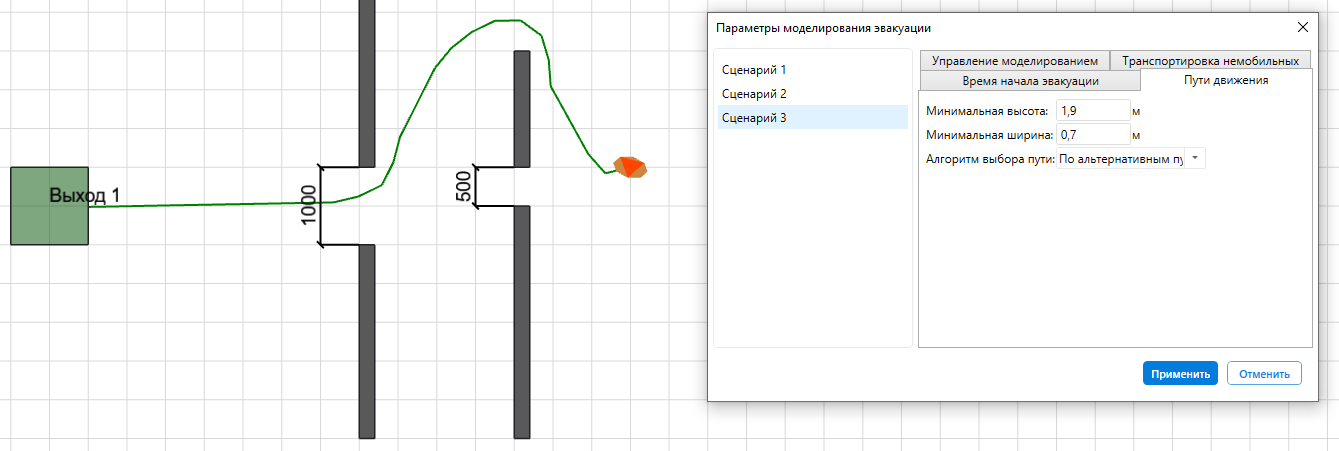This screenshot has height=451, width=1339.
Task: Open the Алгоритм выбора пути dropdown
Action: tap(1132, 158)
